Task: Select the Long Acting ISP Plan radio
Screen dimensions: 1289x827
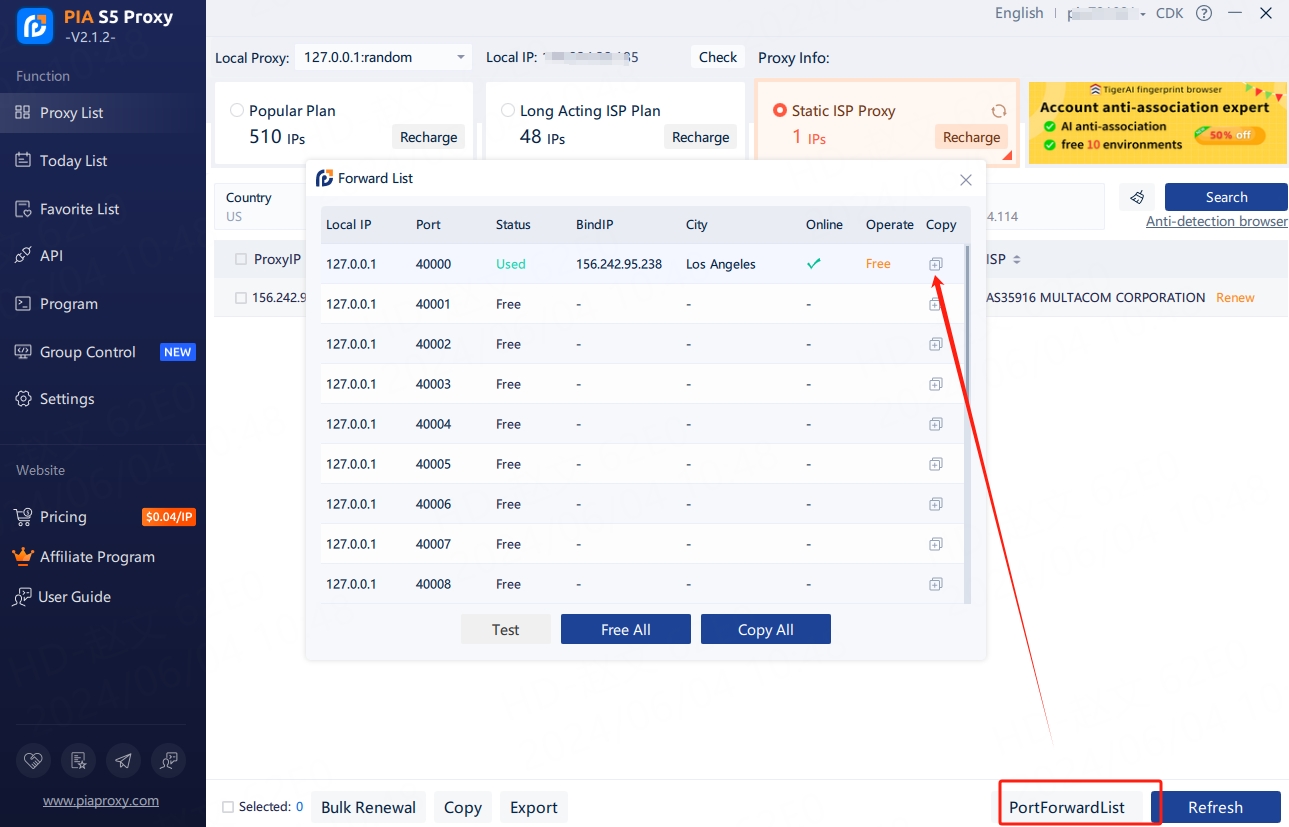Action: [508, 110]
